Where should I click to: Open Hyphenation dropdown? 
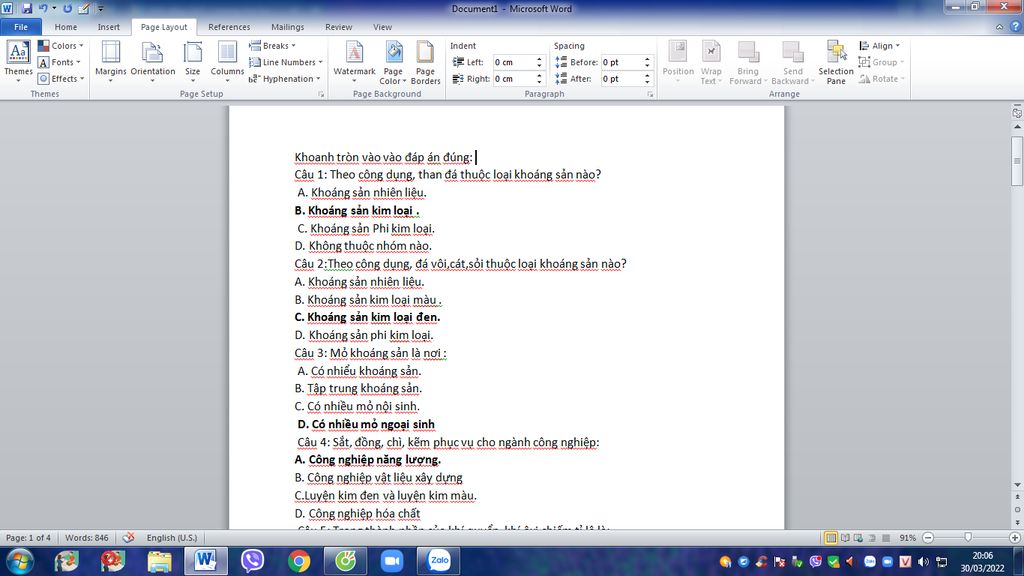coord(285,78)
